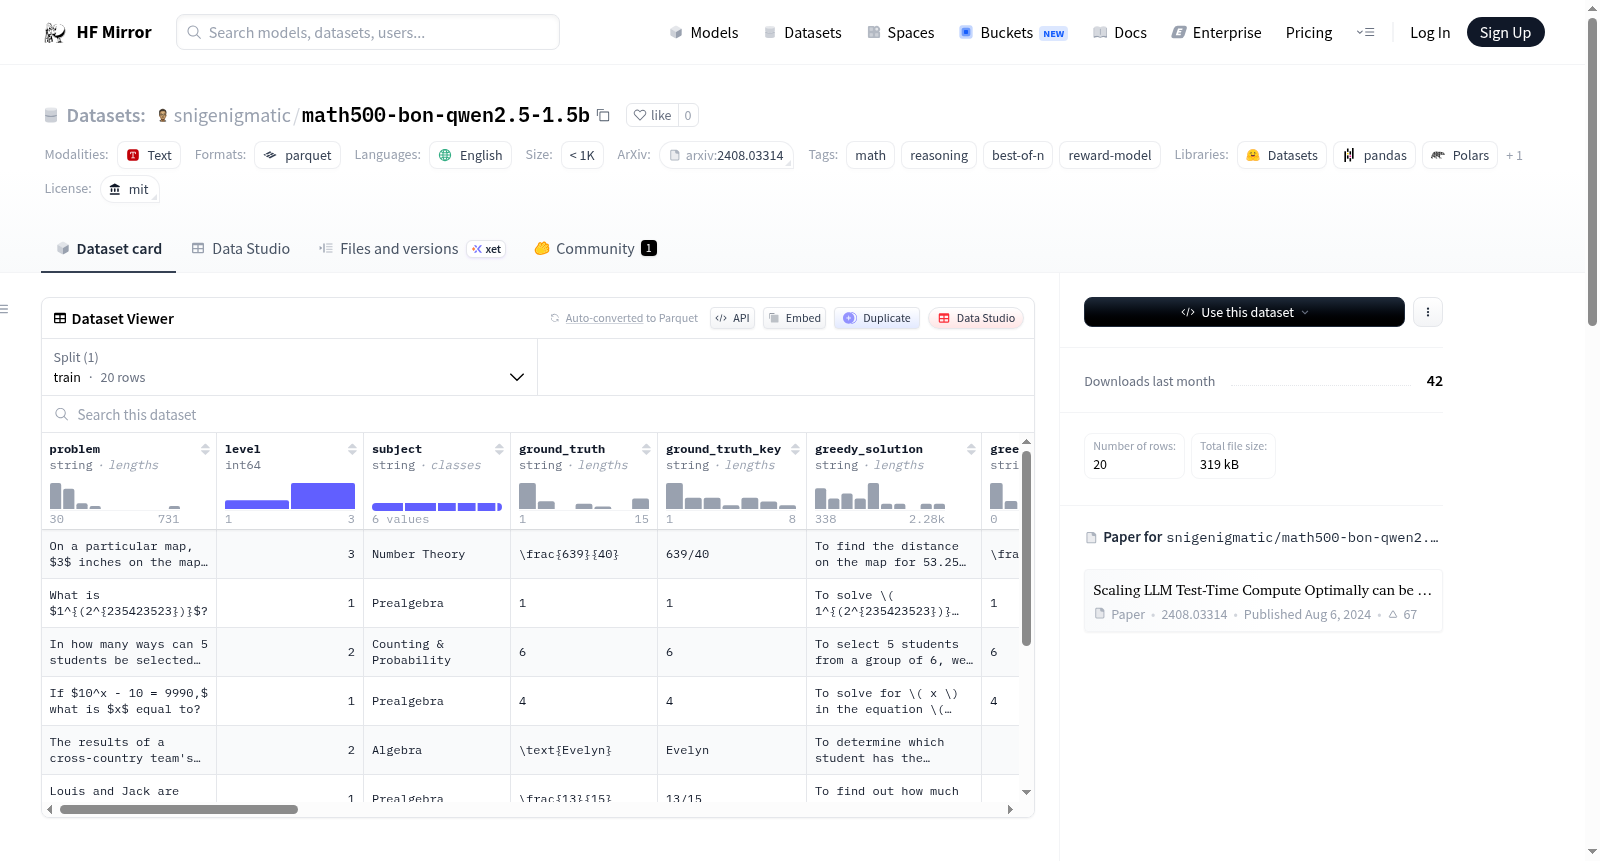Viewport: 1600px width, 861px height.
Task: Expand the +1 more libraries indicator
Action: pyautogui.click(x=1514, y=155)
